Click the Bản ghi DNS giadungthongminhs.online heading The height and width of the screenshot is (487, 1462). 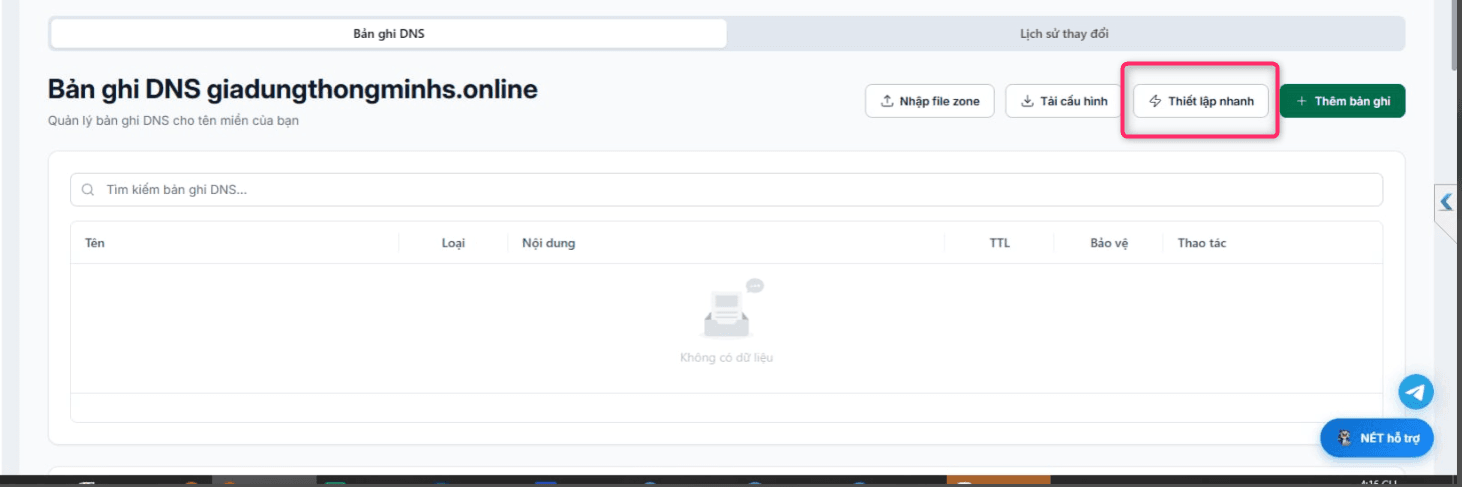pyautogui.click(x=293, y=89)
